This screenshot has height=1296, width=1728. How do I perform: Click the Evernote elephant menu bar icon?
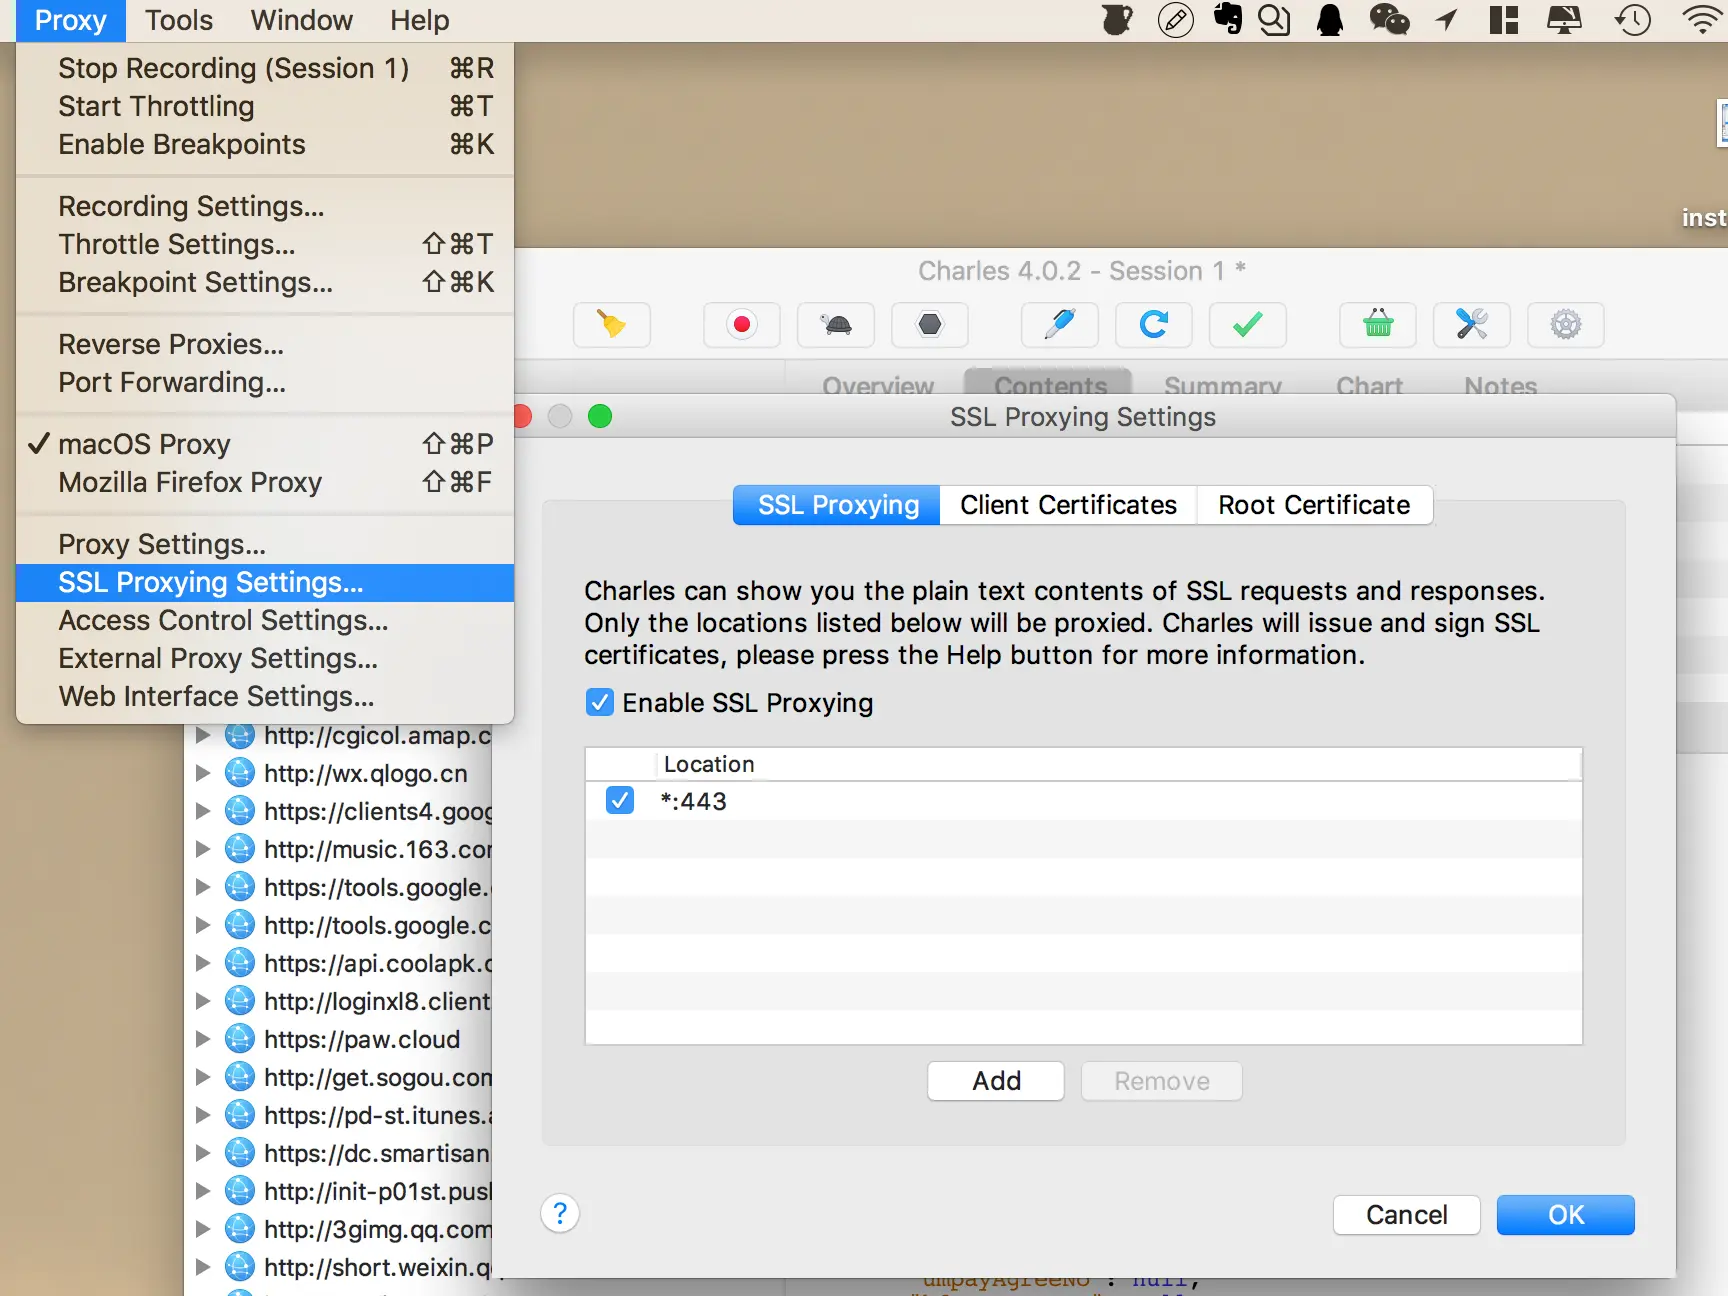pyautogui.click(x=1227, y=19)
